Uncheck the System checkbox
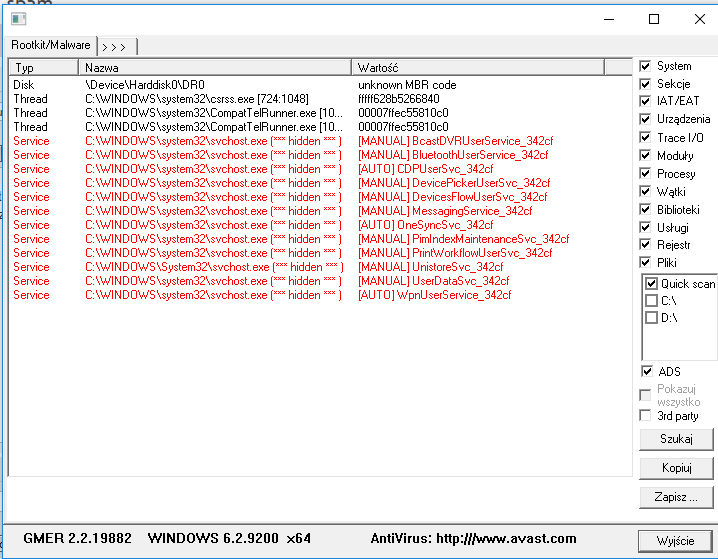Image resolution: width=718 pixels, height=559 pixels. click(x=646, y=66)
